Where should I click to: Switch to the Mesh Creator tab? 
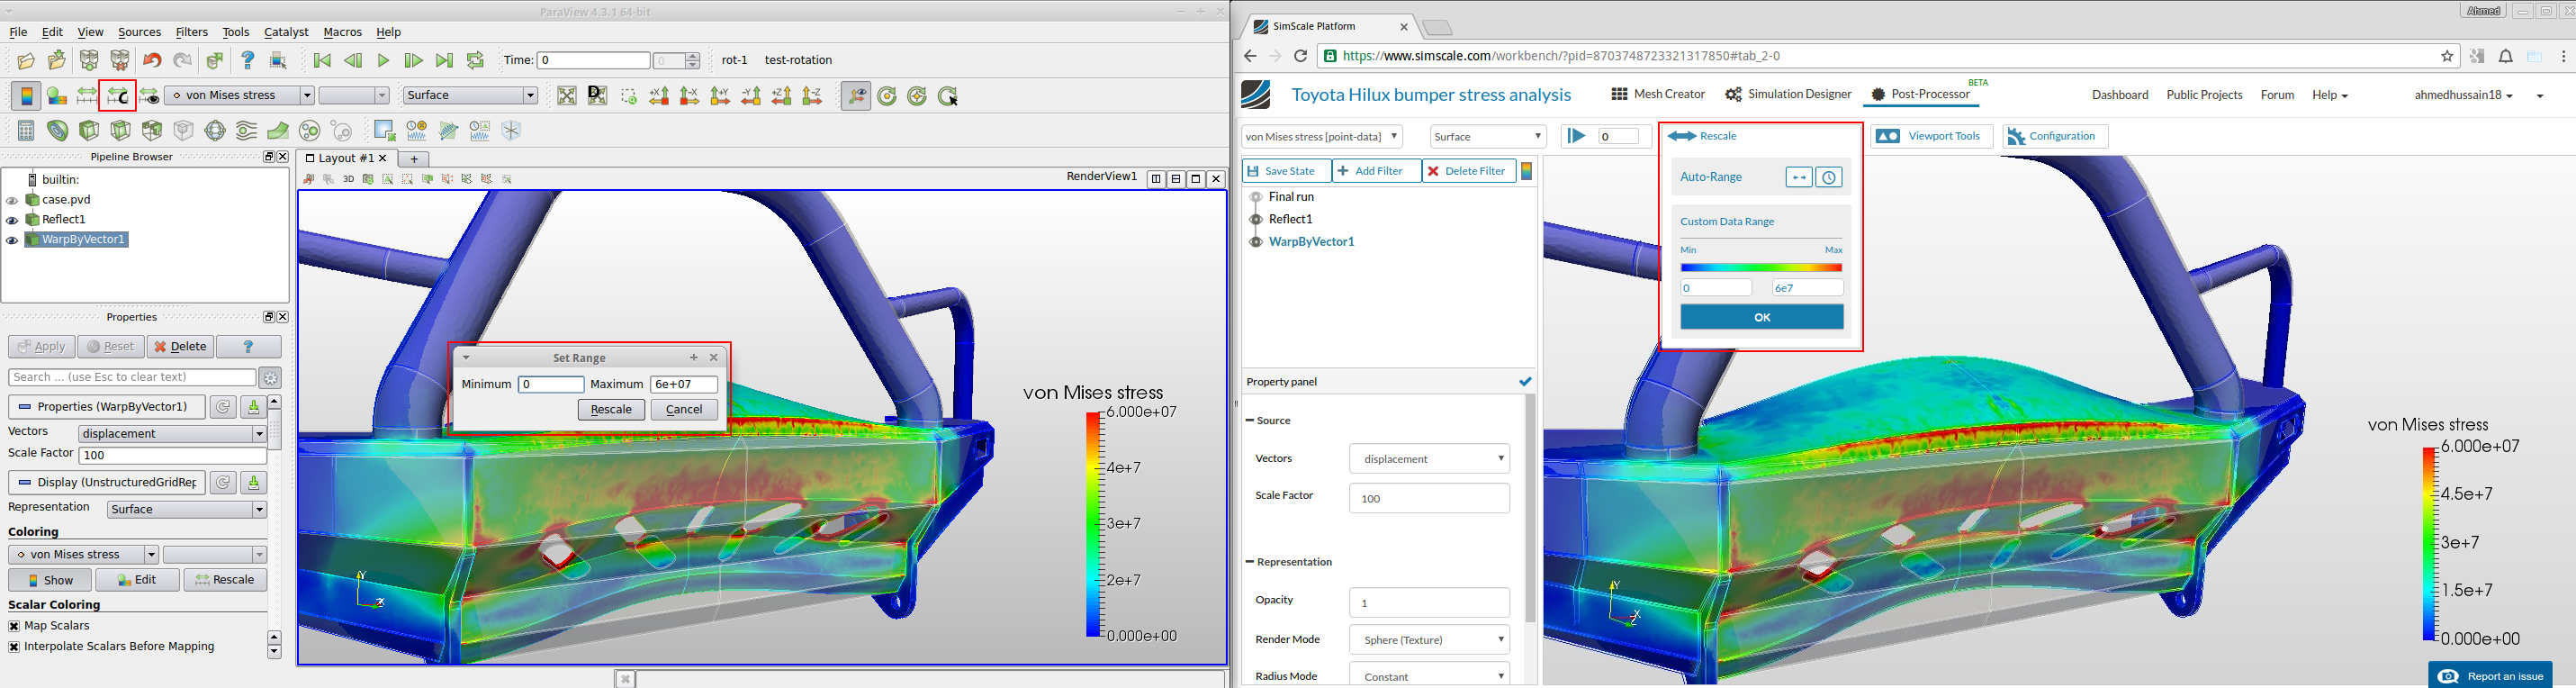(x=1658, y=94)
